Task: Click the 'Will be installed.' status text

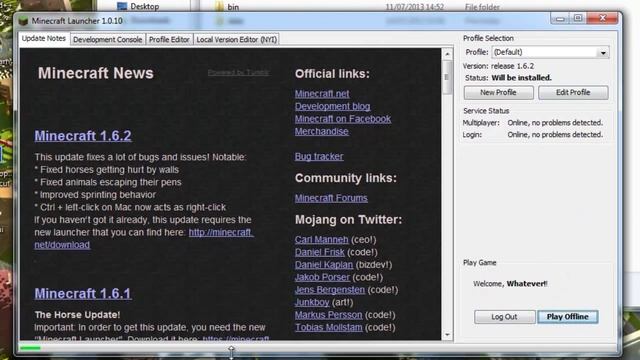Action: (522, 78)
